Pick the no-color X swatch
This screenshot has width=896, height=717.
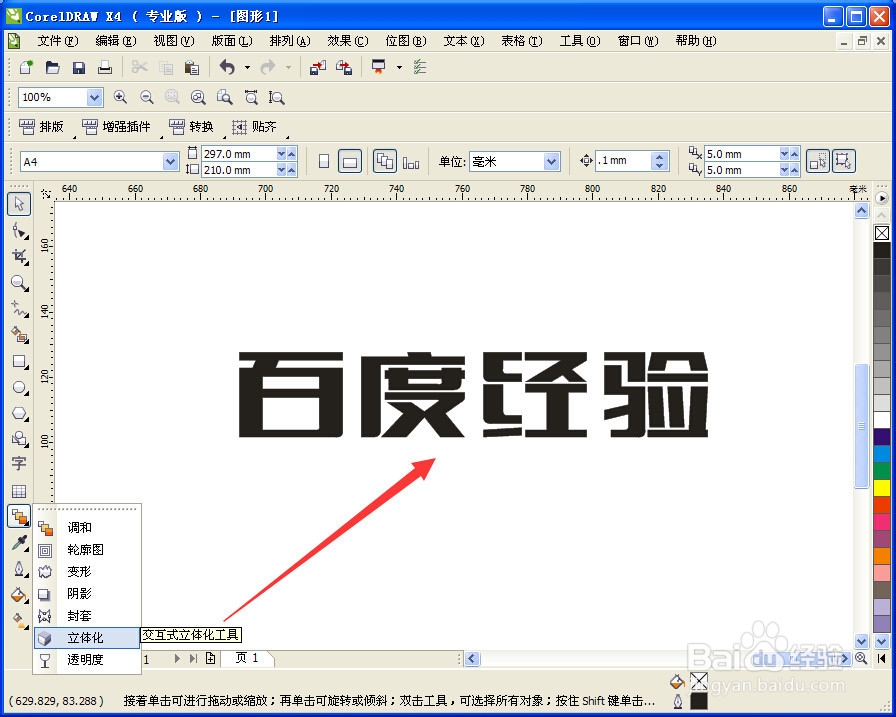(882, 233)
